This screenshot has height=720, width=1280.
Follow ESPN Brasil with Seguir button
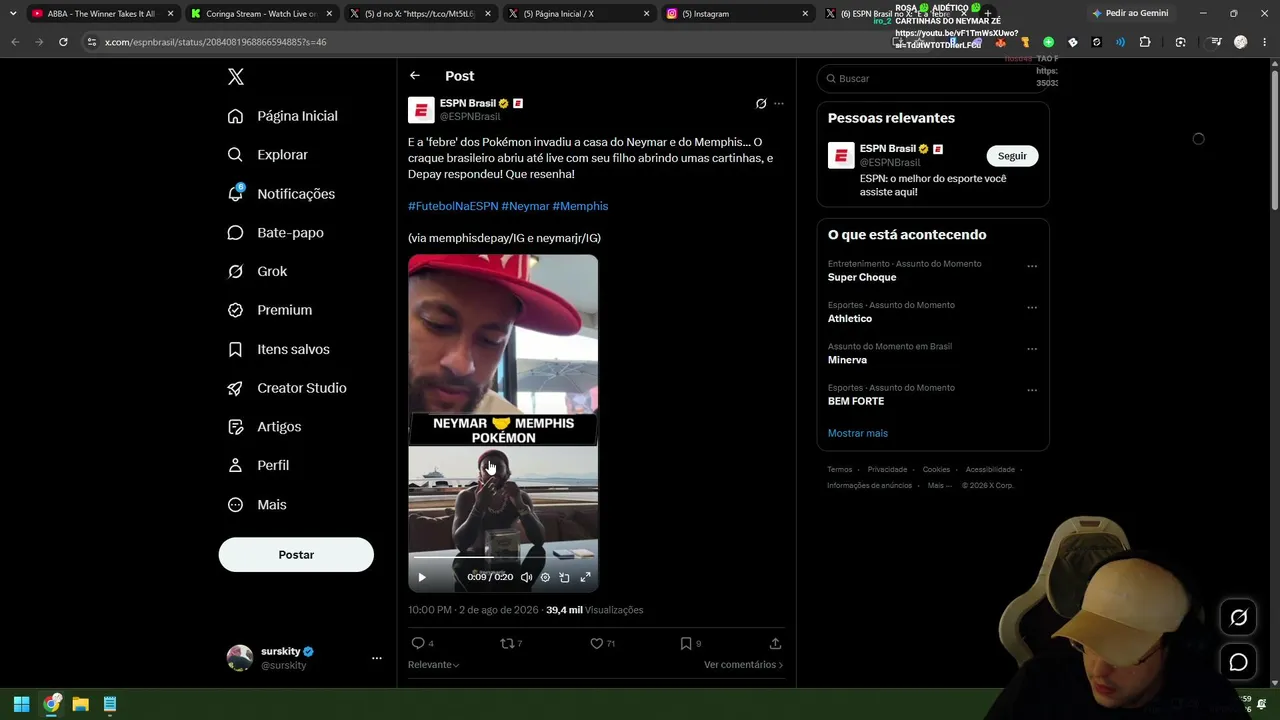pos(1012,156)
